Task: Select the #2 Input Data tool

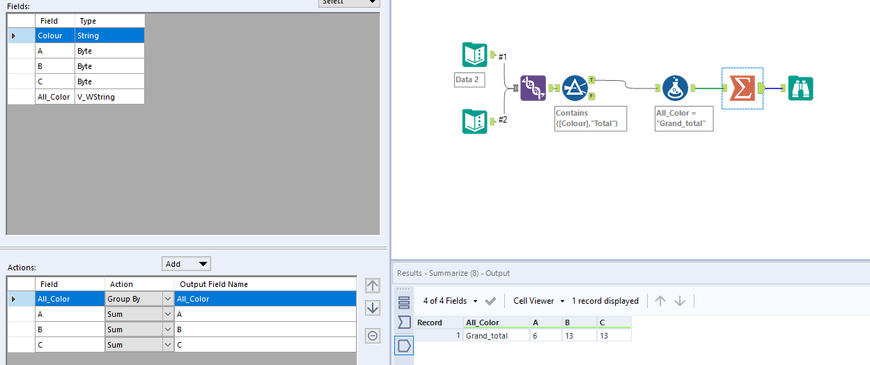Action: click(474, 121)
